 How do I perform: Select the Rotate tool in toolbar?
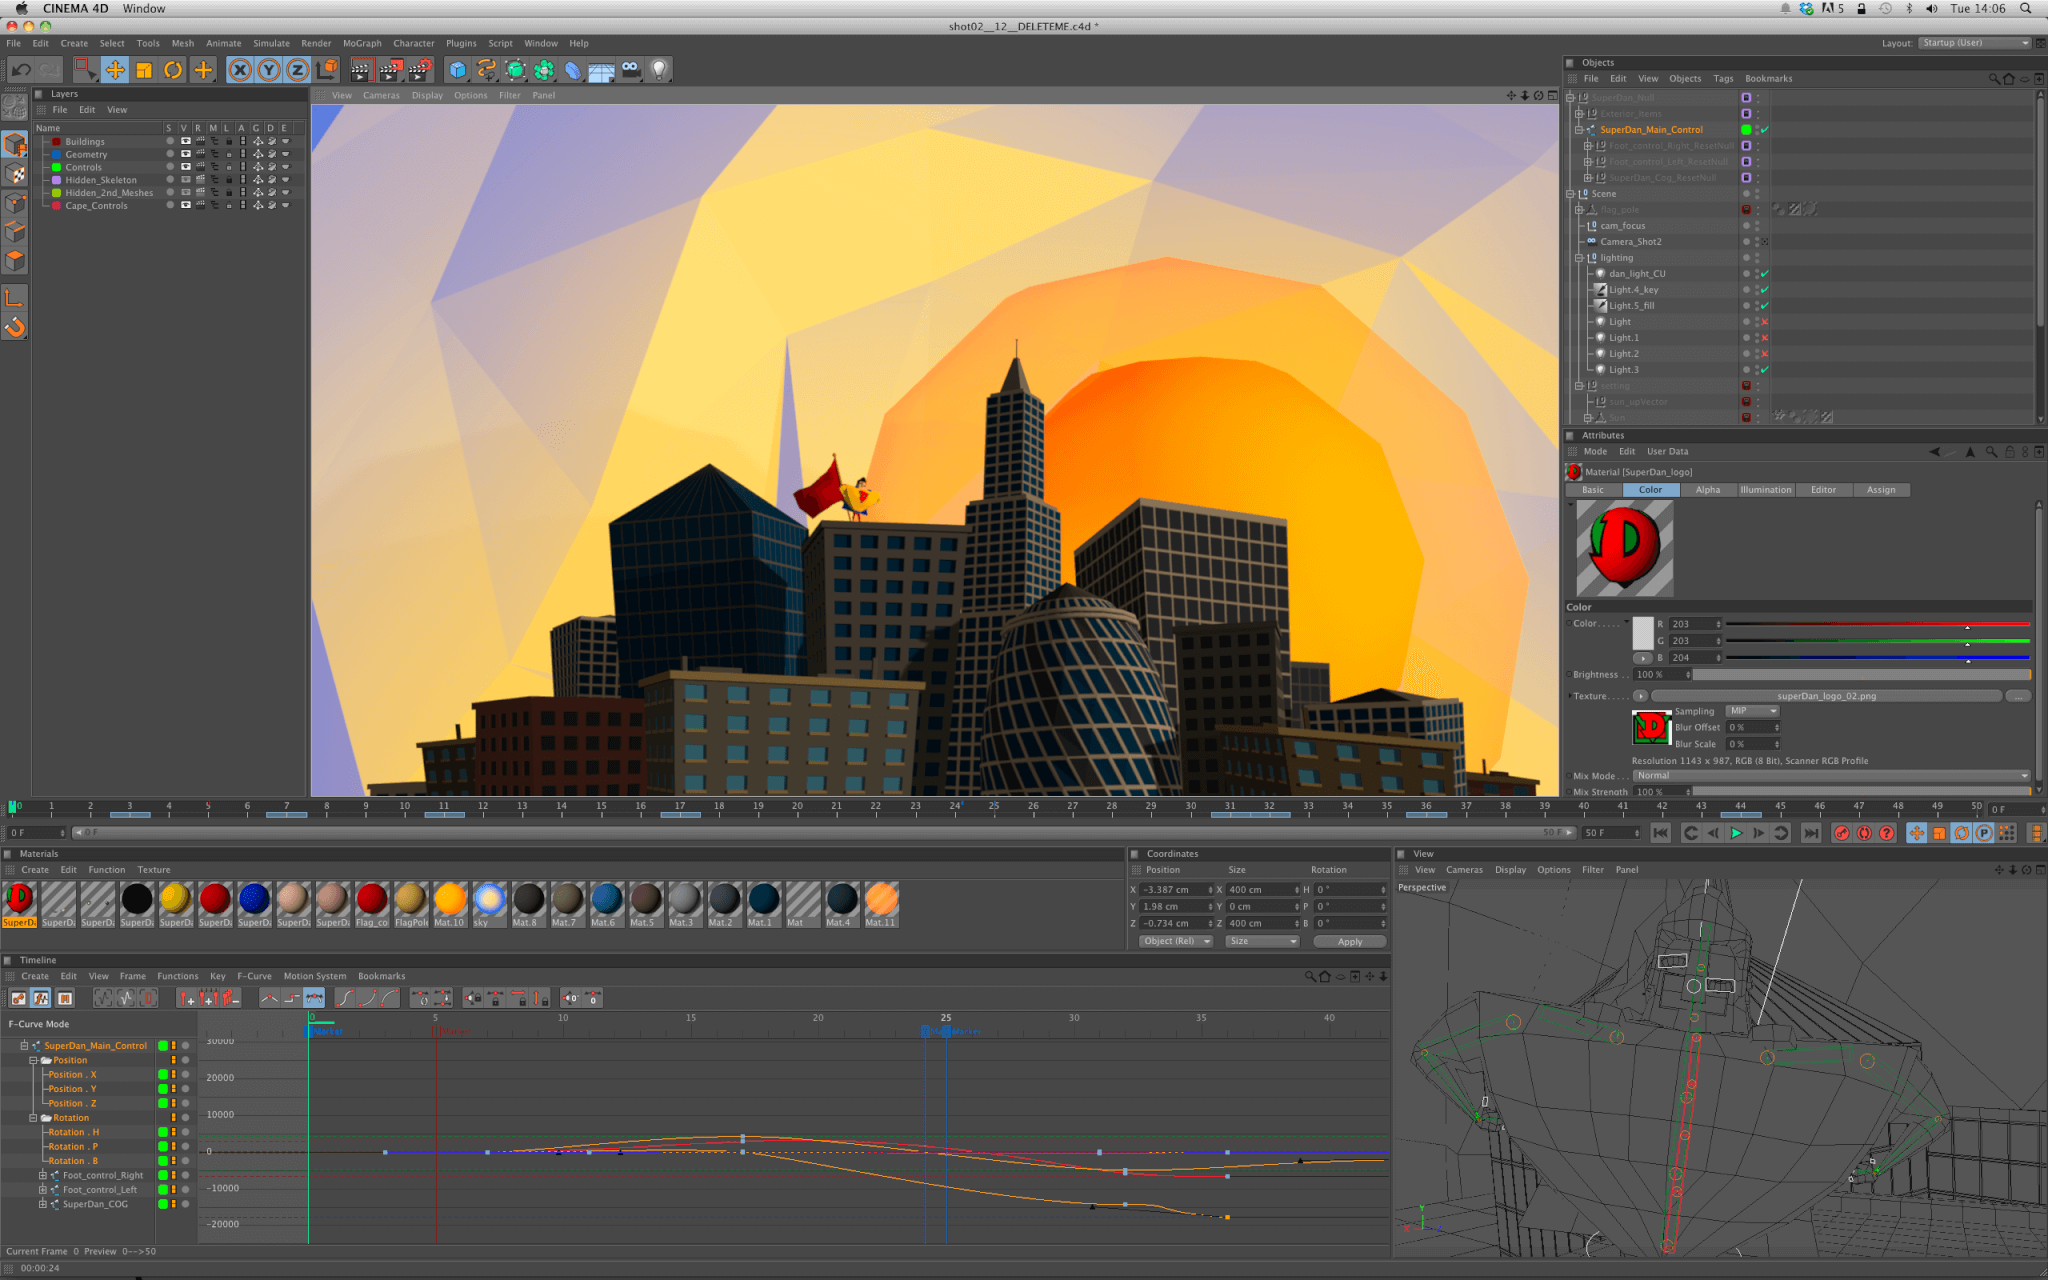[173, 70]
